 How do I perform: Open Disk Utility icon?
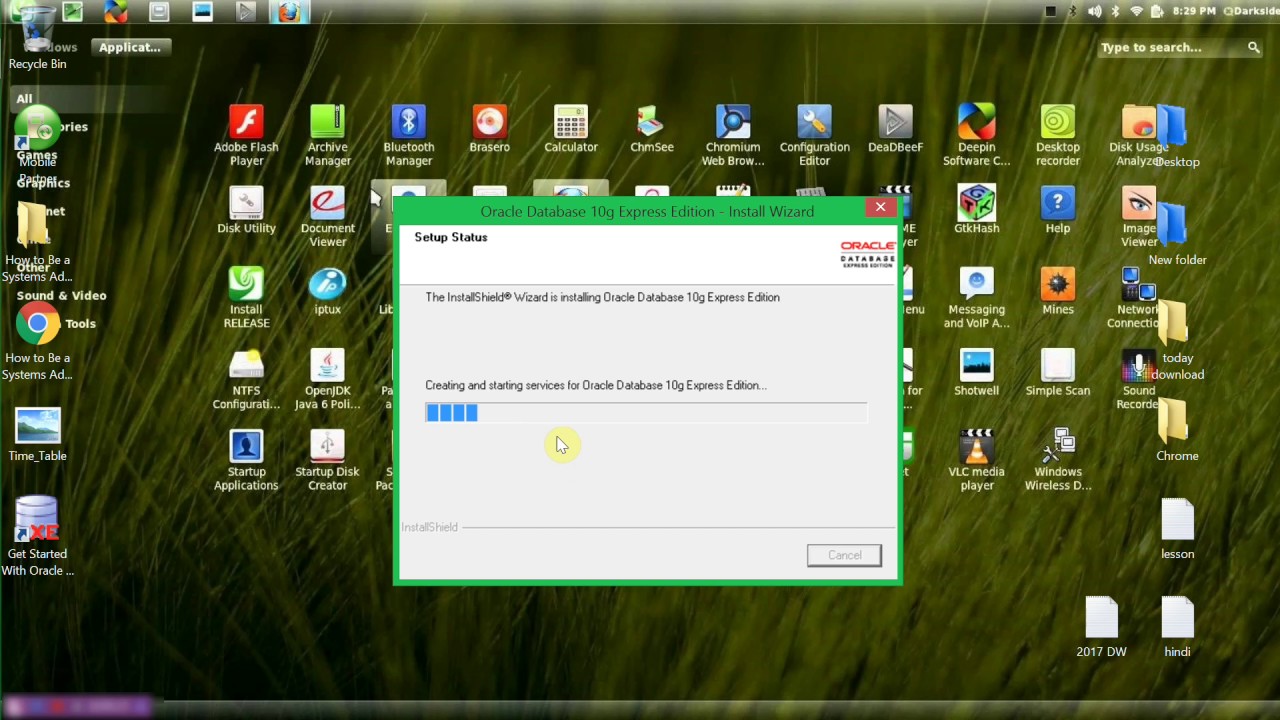[246, 203]
